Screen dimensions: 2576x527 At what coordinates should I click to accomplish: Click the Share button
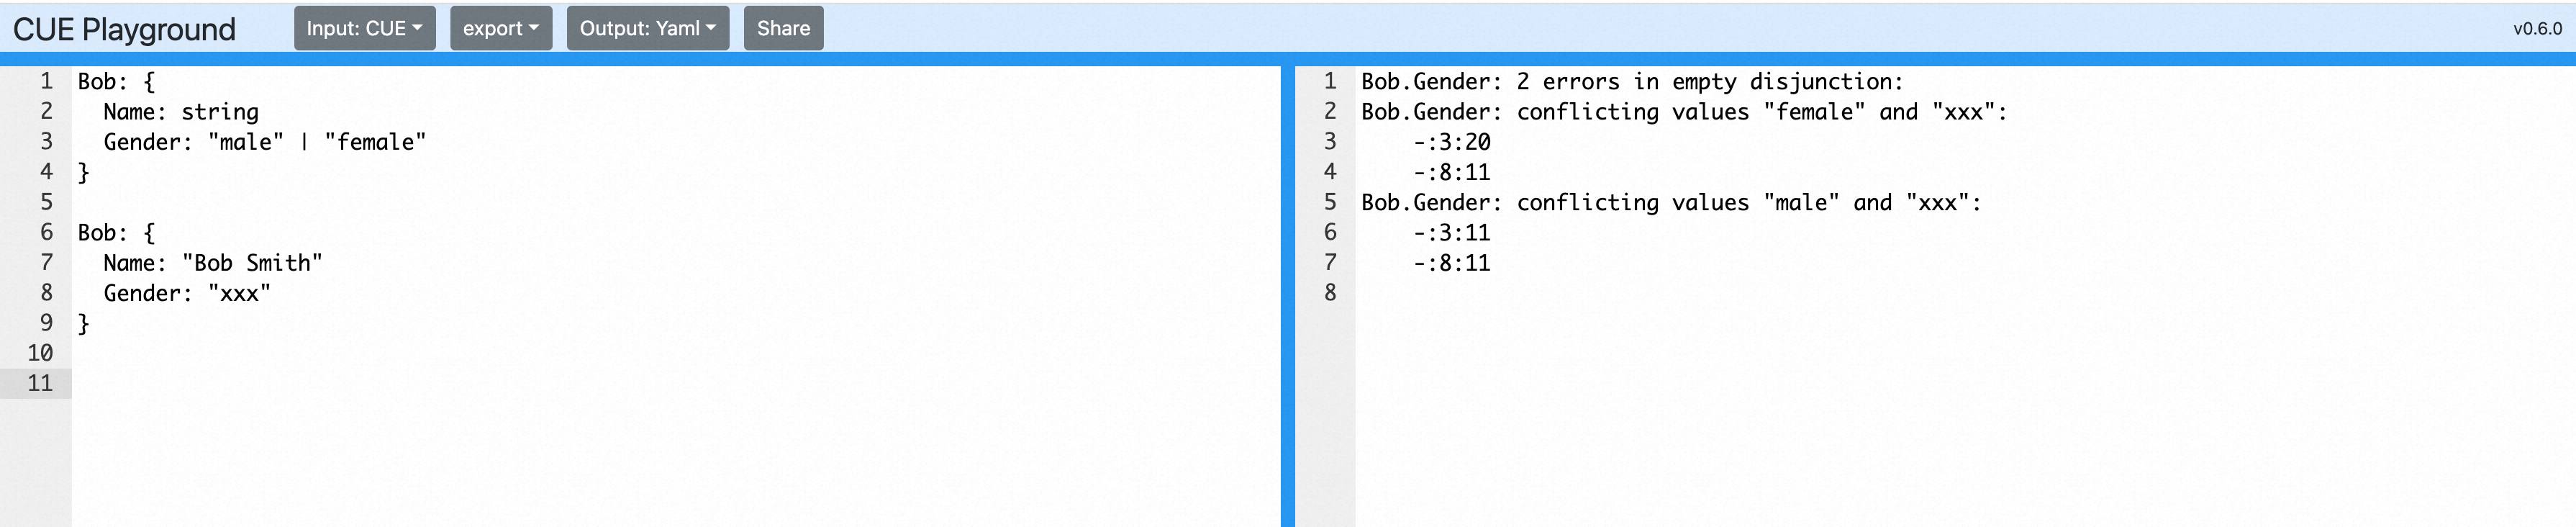pos(783,28)
